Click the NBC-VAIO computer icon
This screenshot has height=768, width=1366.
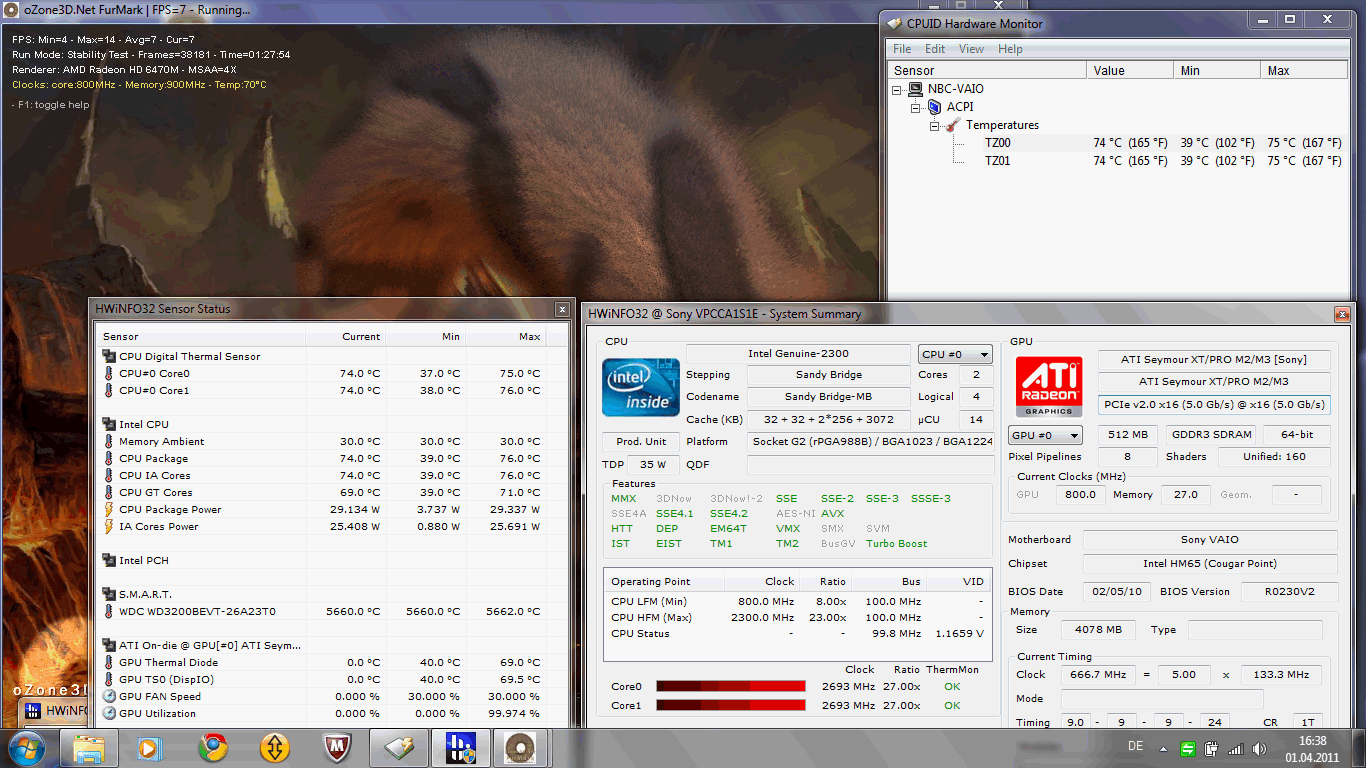click(x=915, y=89)
